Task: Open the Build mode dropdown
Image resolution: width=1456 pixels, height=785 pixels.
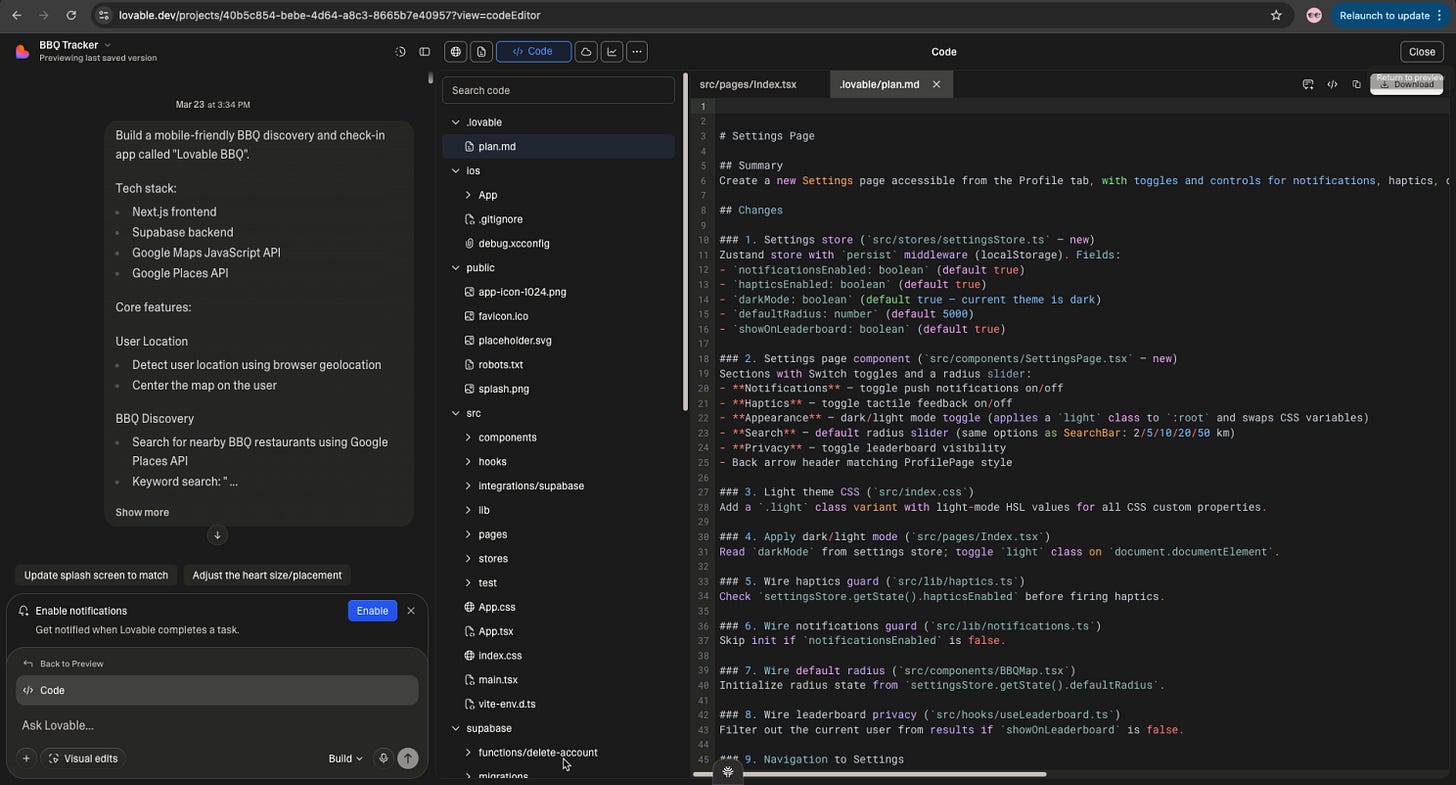Action: tap(345, 758)
